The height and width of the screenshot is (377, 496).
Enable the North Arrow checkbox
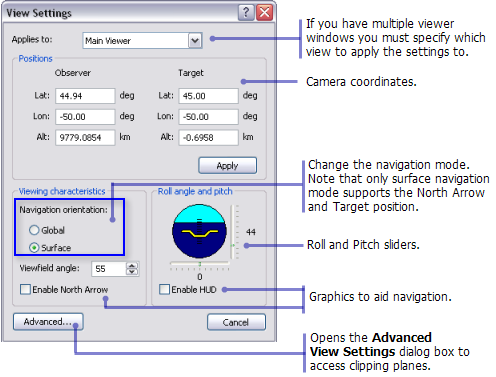click(x=25, y=289)
